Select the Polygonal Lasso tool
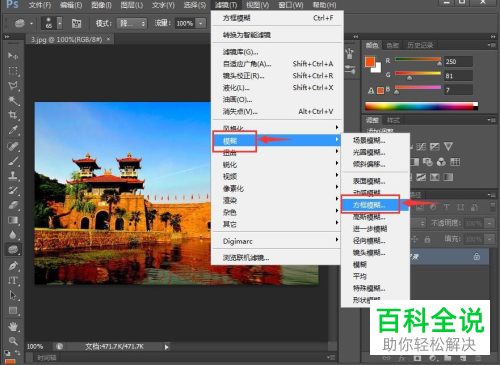Viewport: 500px width, 365px height. [13, 85]
